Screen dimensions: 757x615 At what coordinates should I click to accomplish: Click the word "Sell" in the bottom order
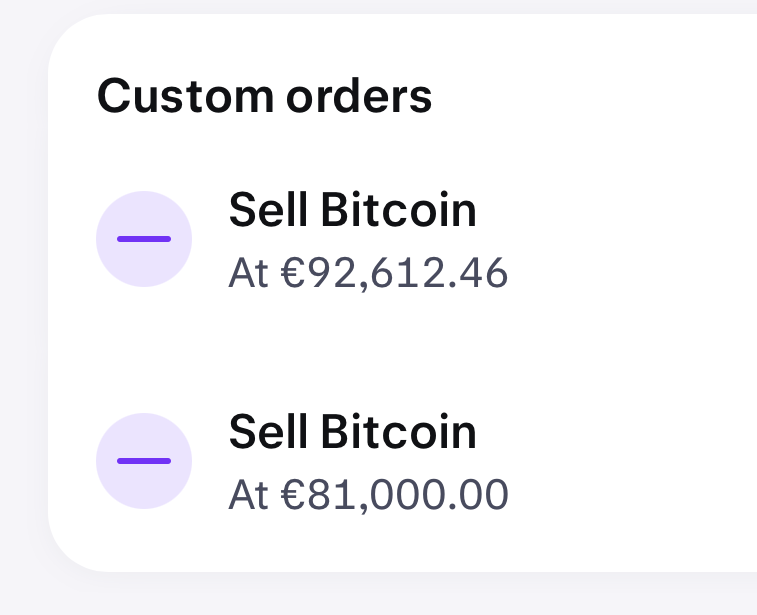point(268,433)
